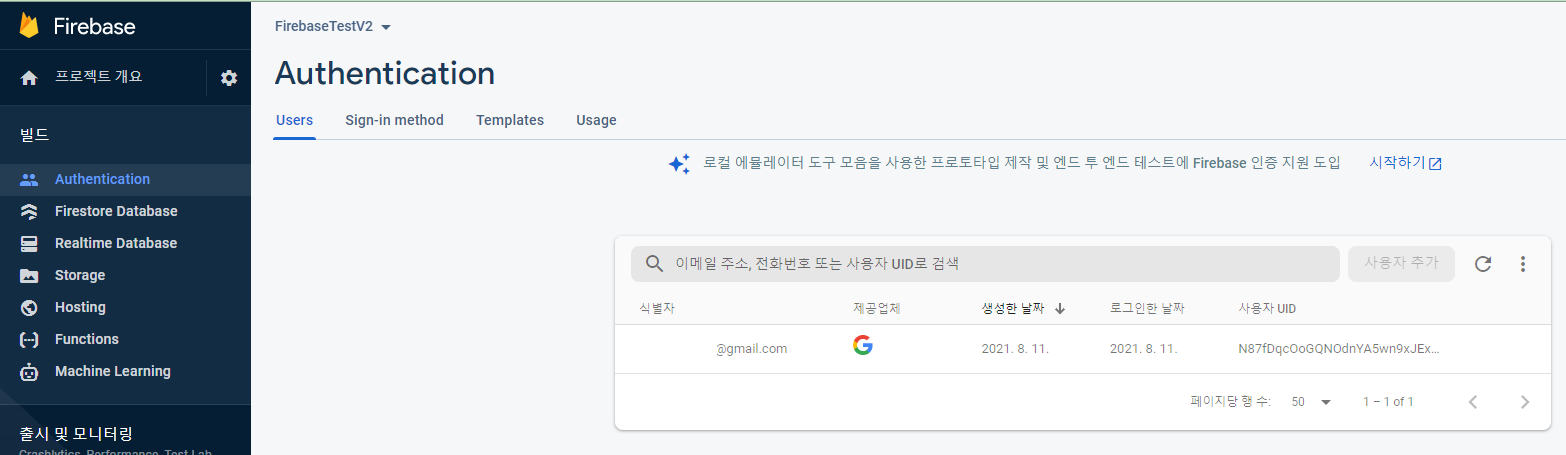The width and height of the screenshot is (1566, 455).
Task: Click the @gmail.com identifier cell
Action: pos(751,349)
